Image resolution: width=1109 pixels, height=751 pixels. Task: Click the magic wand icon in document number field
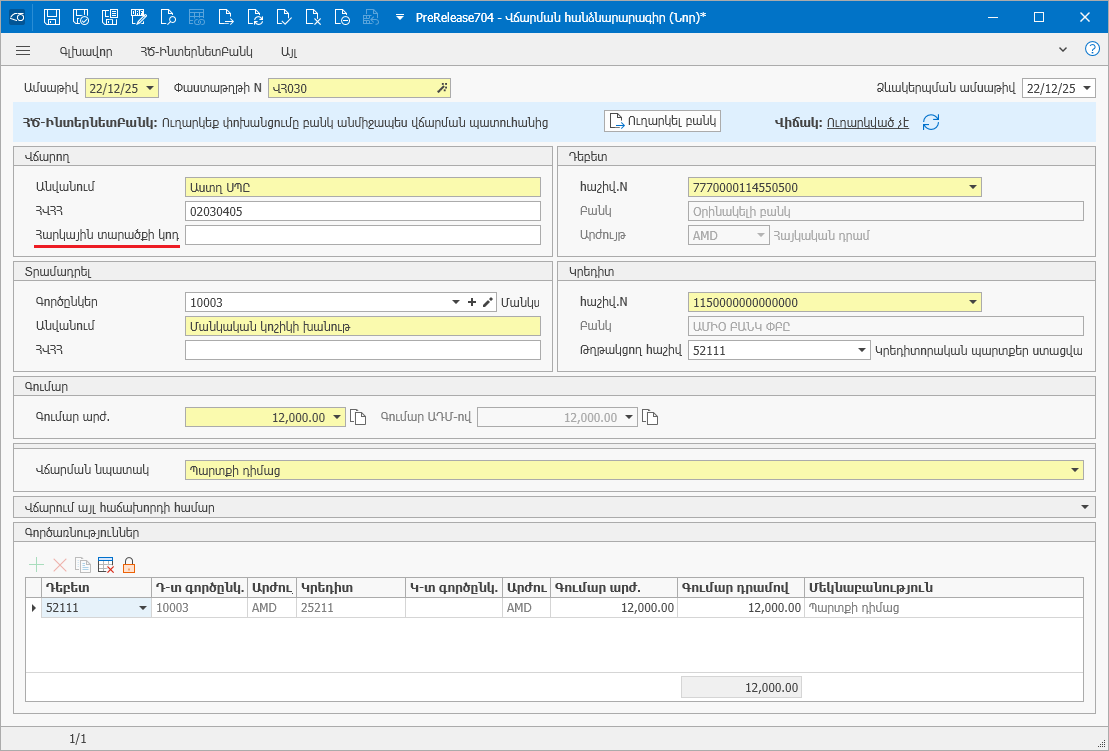442,88
